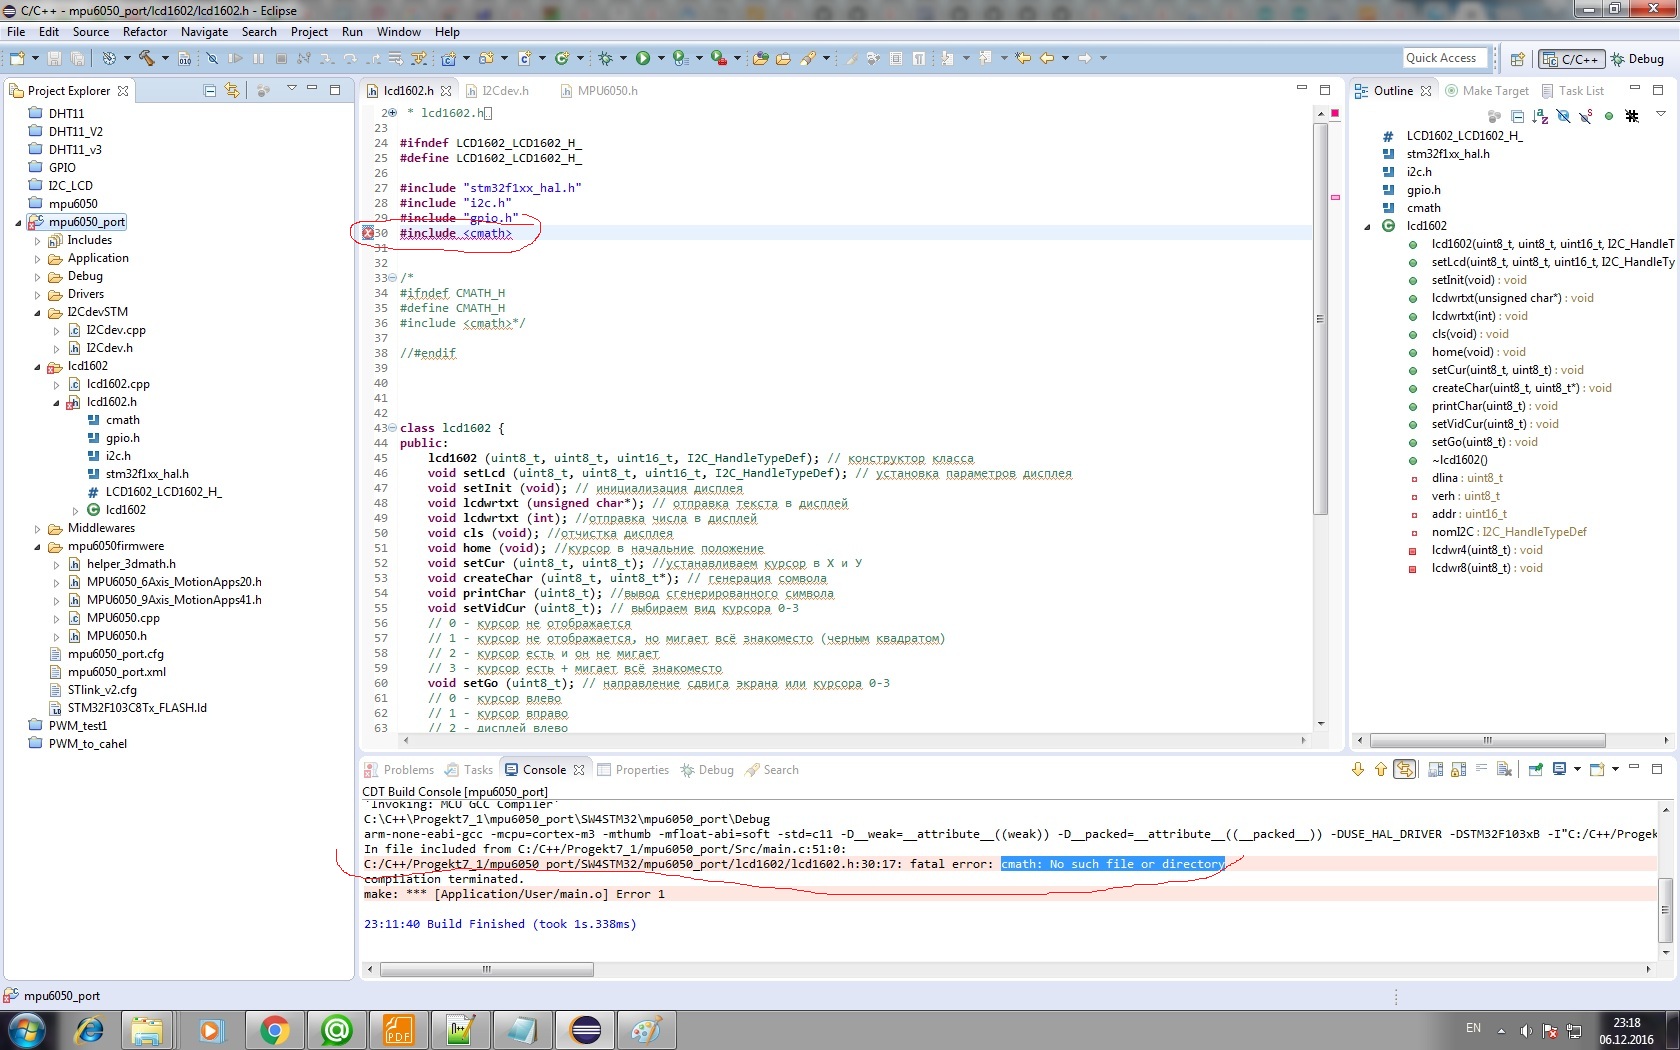Click the Sort alphabetically icon in Outline
The width and height of the screenshot is (1680, 1050).
point(1540,116)
